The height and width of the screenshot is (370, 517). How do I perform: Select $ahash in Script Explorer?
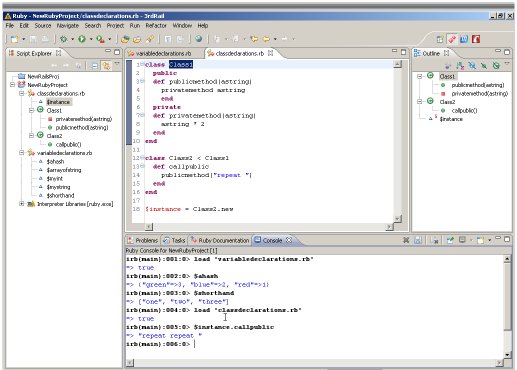55,161
